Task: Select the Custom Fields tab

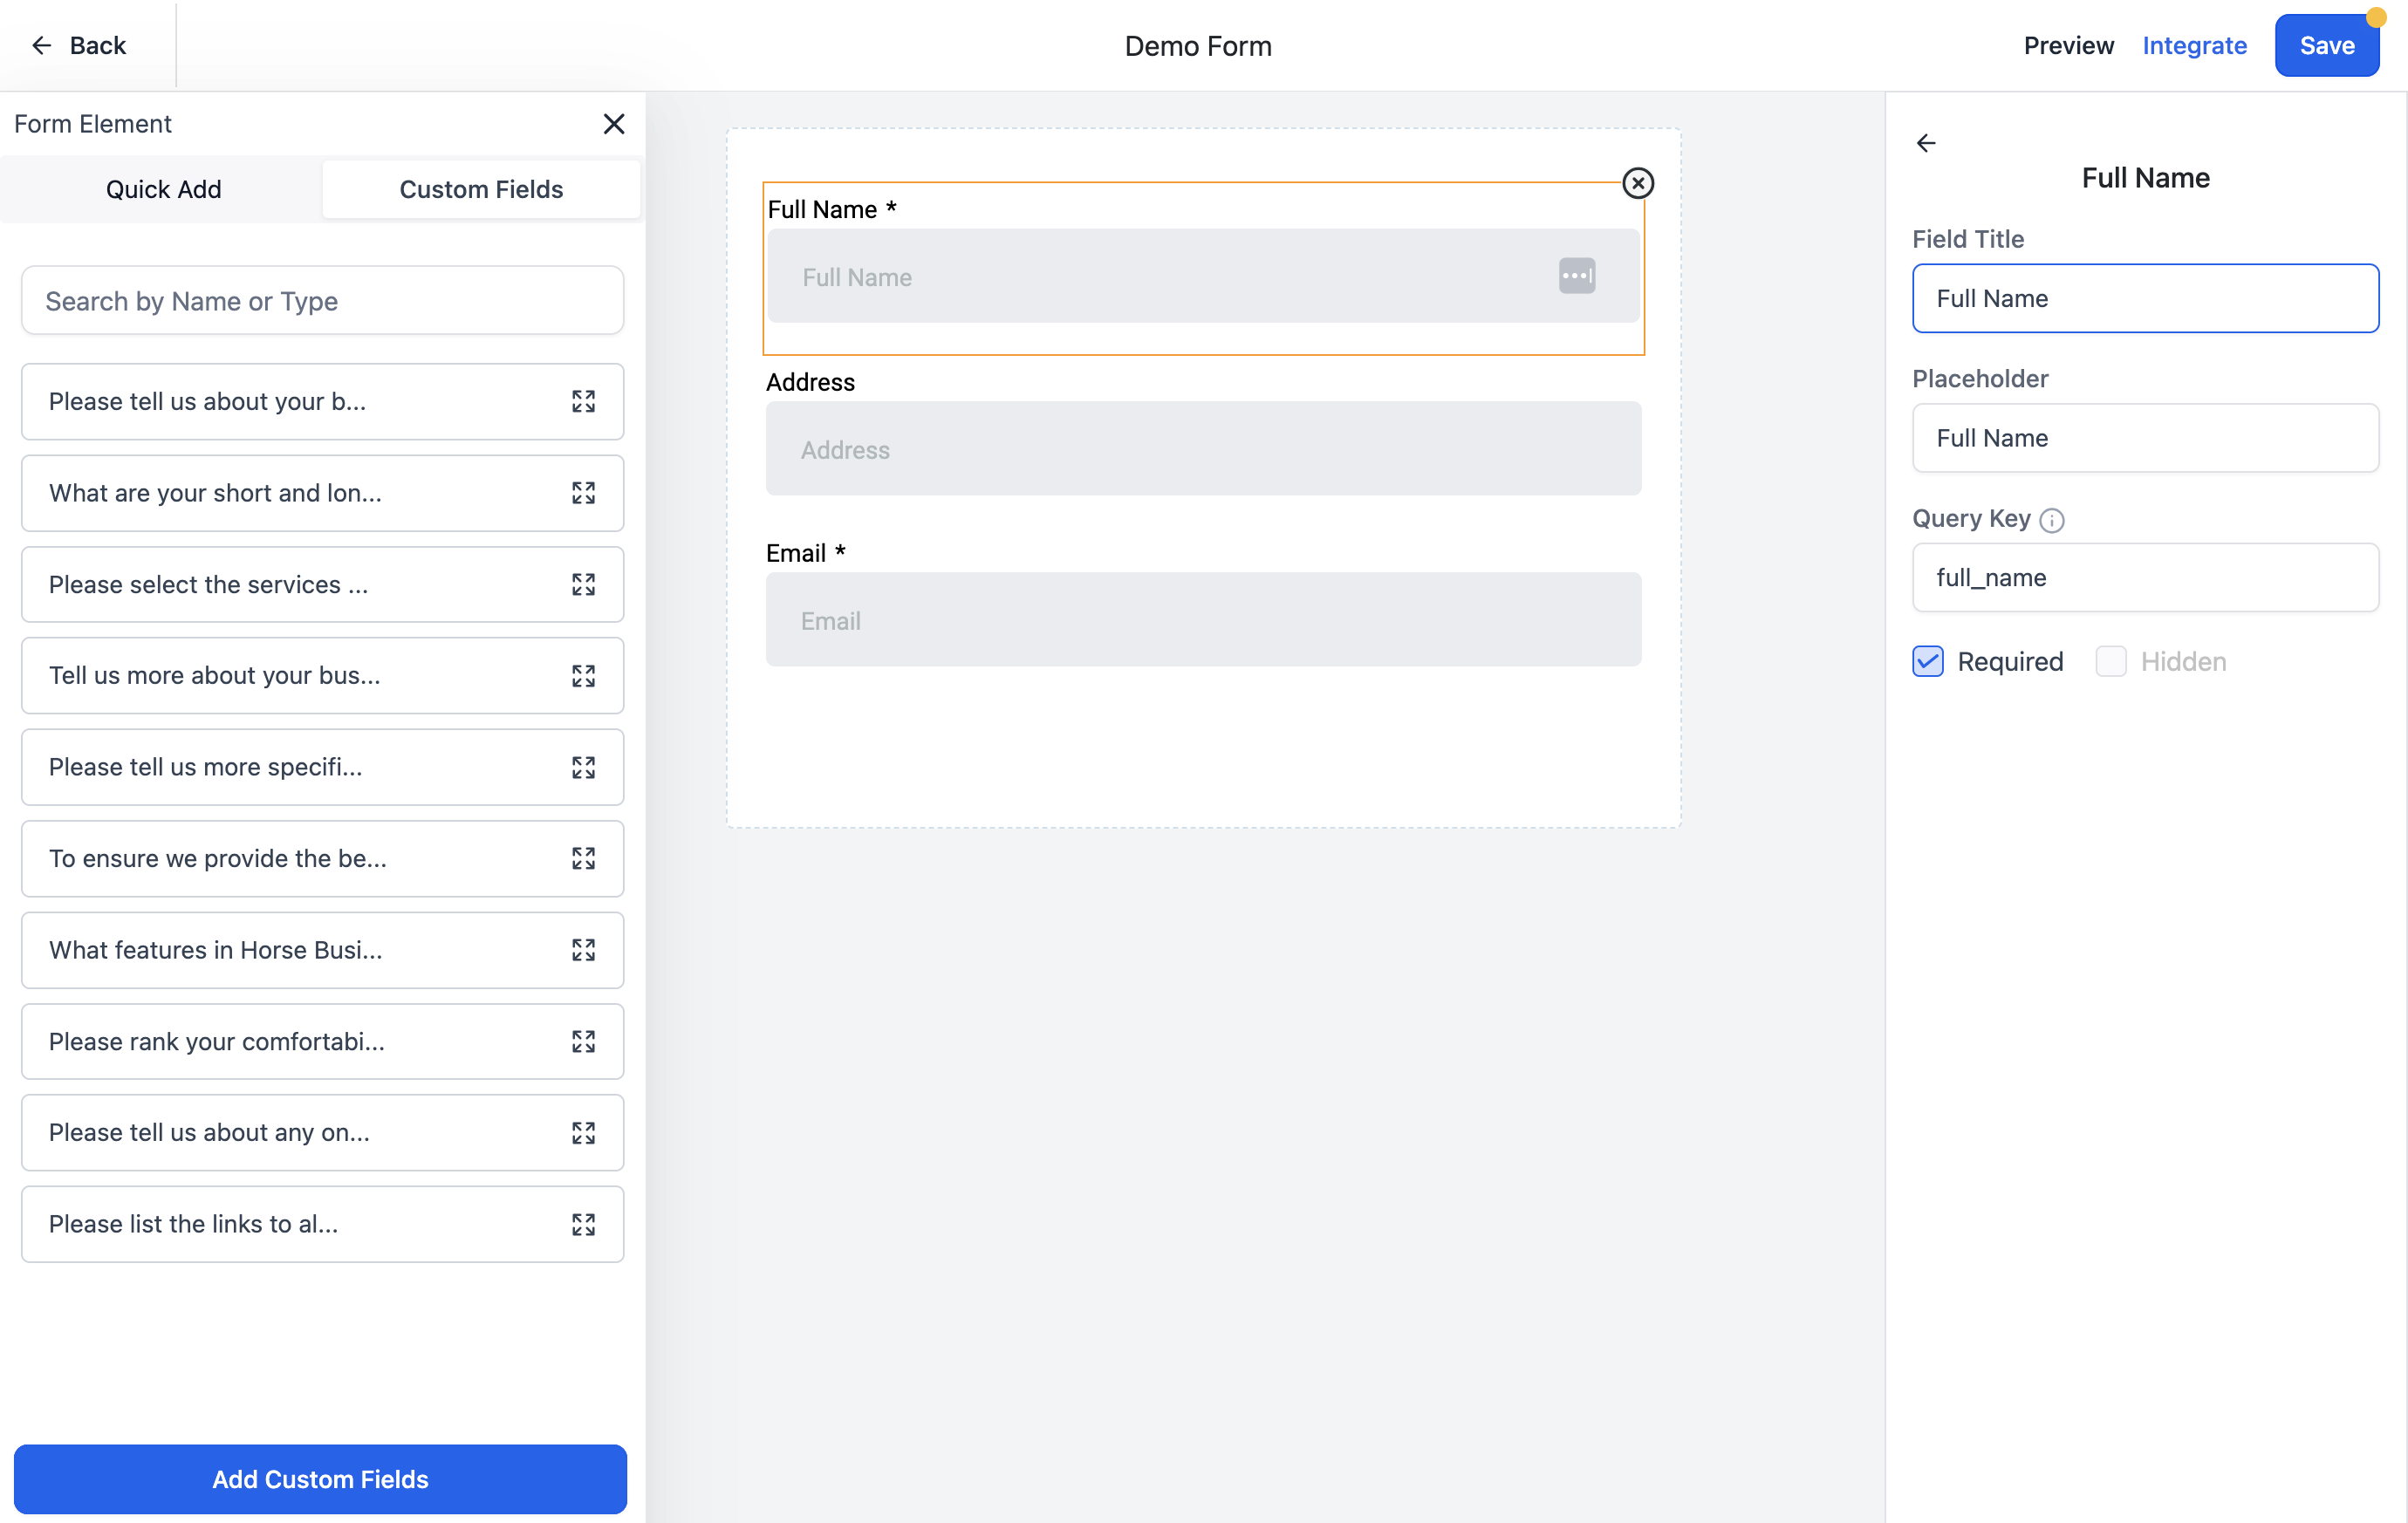Action: pyautogui.click(x=481, y=189)
